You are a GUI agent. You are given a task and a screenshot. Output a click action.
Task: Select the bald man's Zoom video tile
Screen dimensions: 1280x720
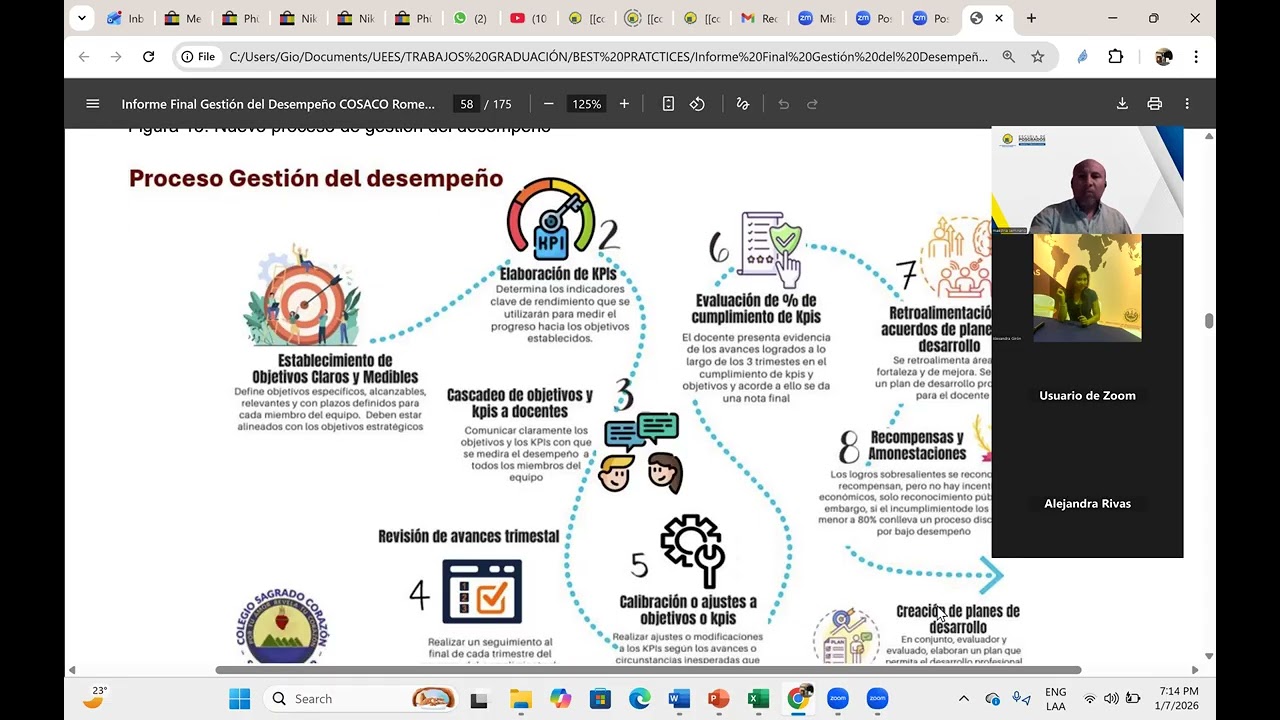pyautogui.click(x=1087, y=180)
